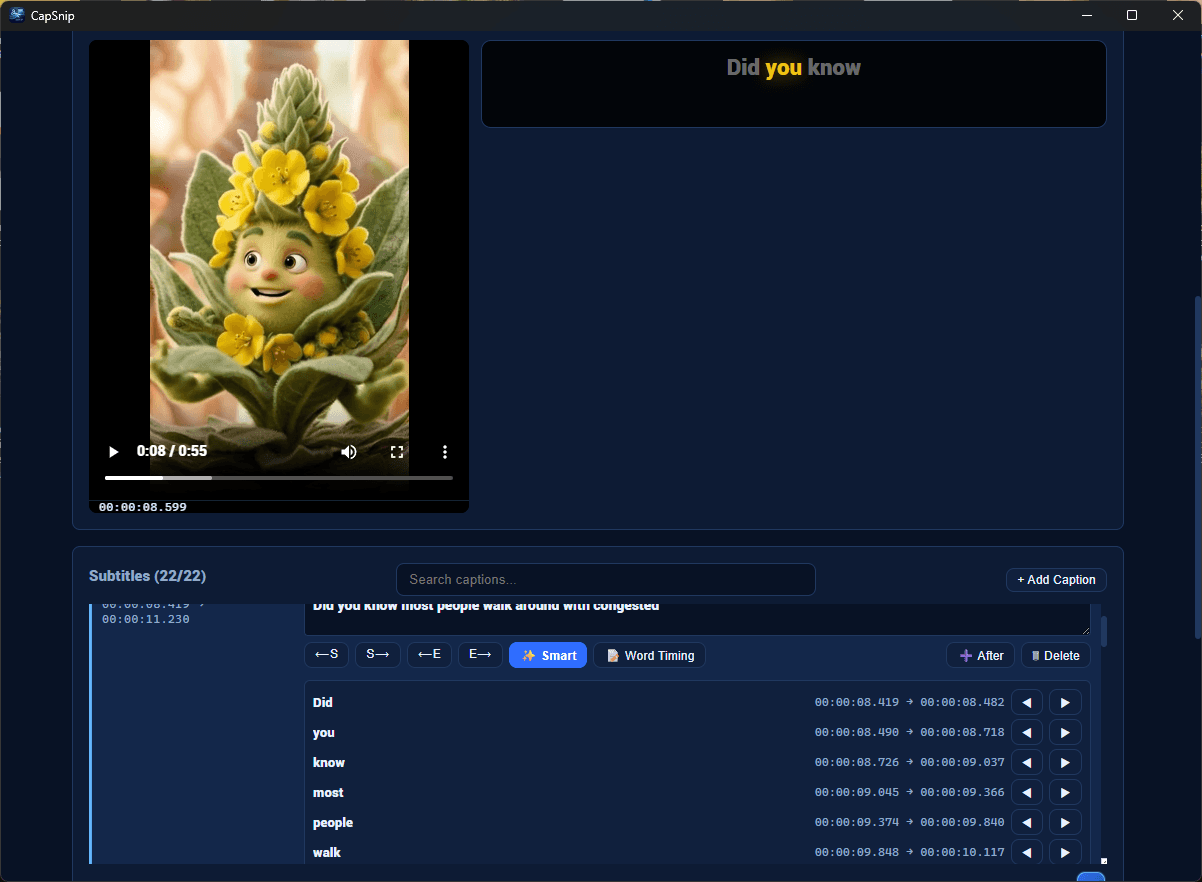Nudge word 'walk' earlier
Viewport: 1202px width, 882px height.
click(1027, 853)
